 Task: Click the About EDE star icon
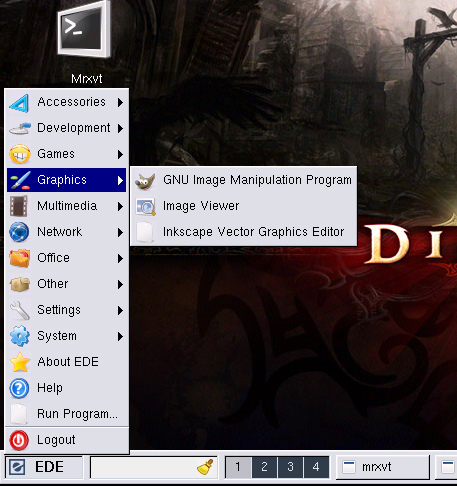20,362
